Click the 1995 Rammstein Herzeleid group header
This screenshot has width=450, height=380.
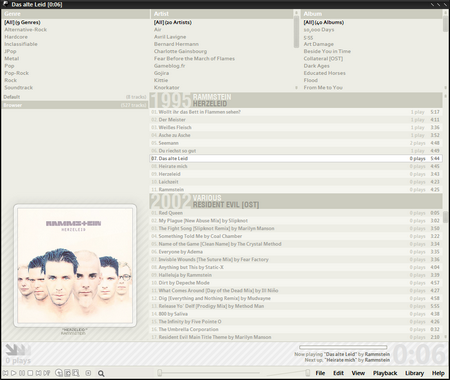click(x=296, y=100)
